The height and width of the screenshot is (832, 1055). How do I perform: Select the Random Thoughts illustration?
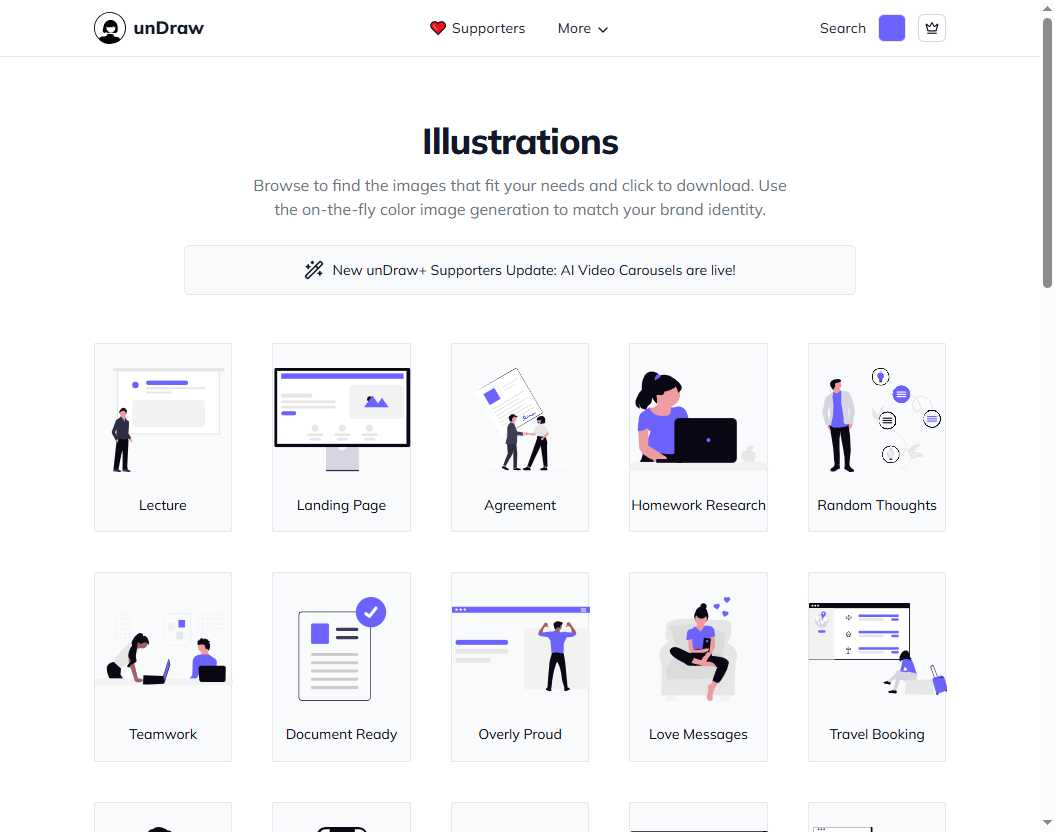point(877,437)
